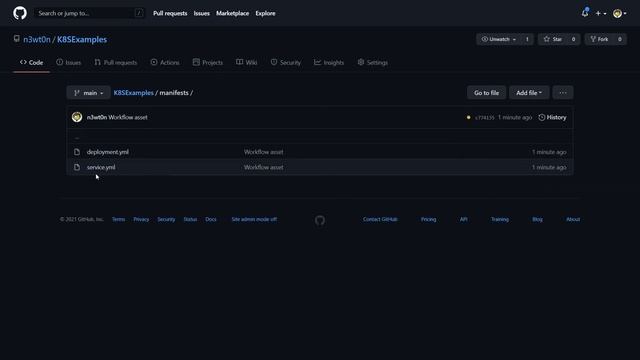Switch to the Code tab

click(x=31, y=62)
